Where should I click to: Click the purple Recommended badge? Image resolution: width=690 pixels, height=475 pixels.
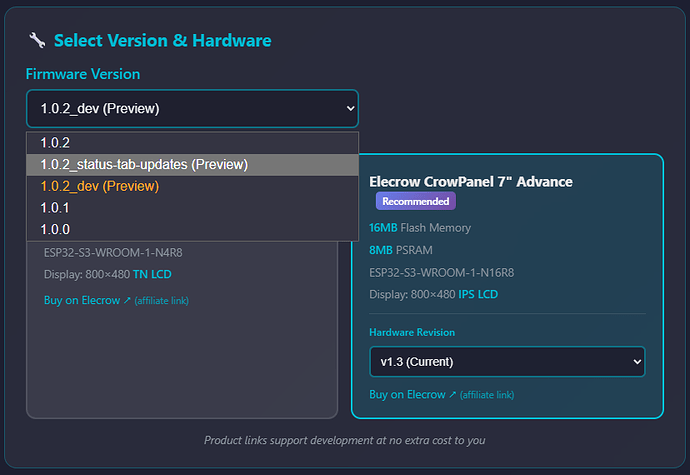(415, 201)
